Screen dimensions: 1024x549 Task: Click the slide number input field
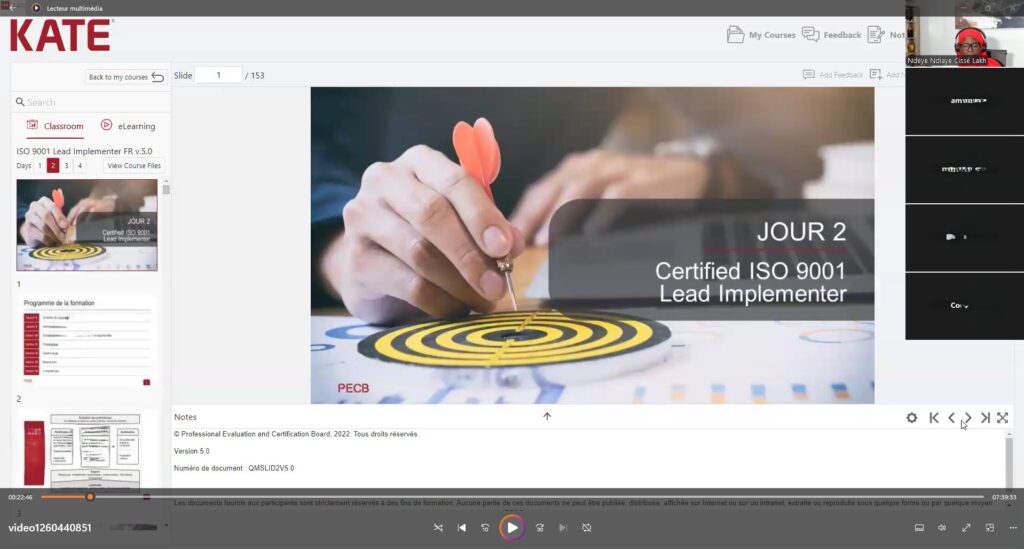(219, 75)
